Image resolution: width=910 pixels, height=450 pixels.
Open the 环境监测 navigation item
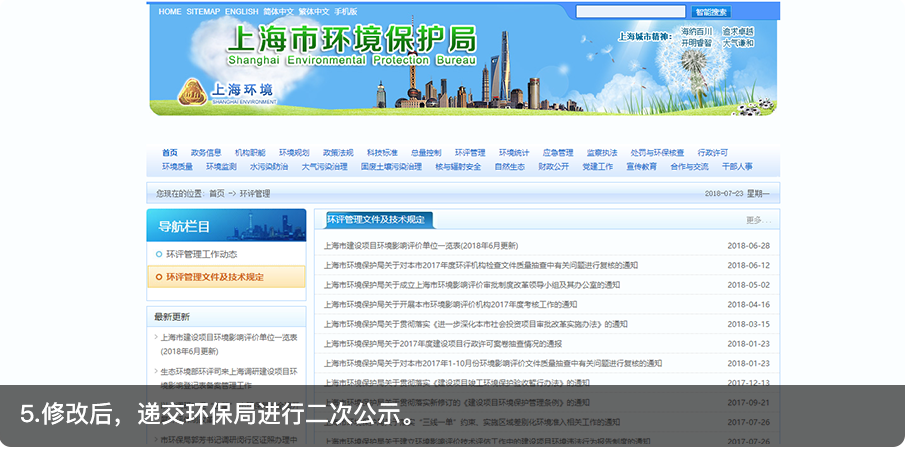(x=221, y=167)
